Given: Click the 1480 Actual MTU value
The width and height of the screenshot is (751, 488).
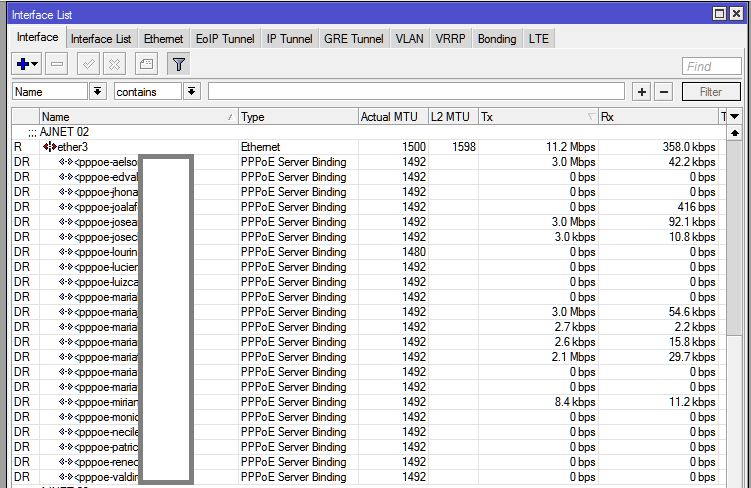Looking at the screenshot, I should coord(414,252).
